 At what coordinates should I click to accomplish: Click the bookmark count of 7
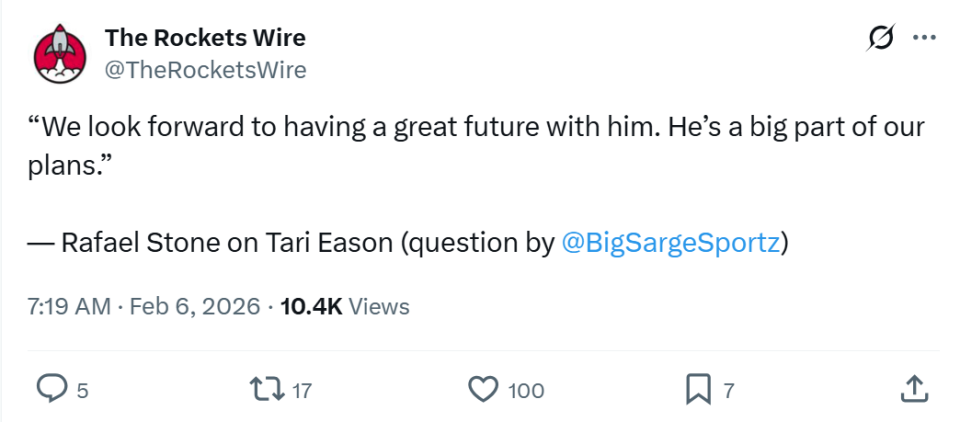729,390
